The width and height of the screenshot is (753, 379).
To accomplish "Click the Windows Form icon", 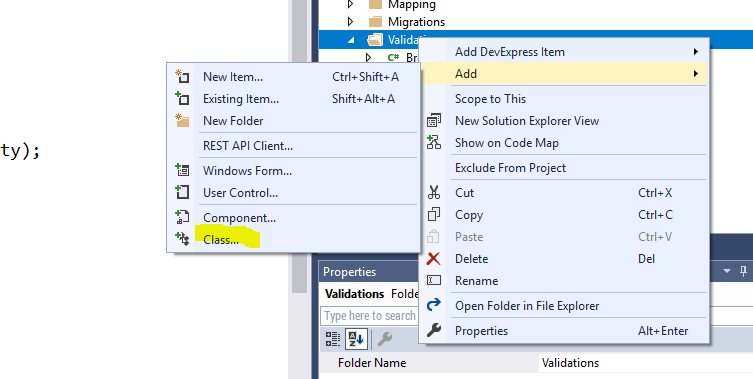I will (x=182, y=170).
